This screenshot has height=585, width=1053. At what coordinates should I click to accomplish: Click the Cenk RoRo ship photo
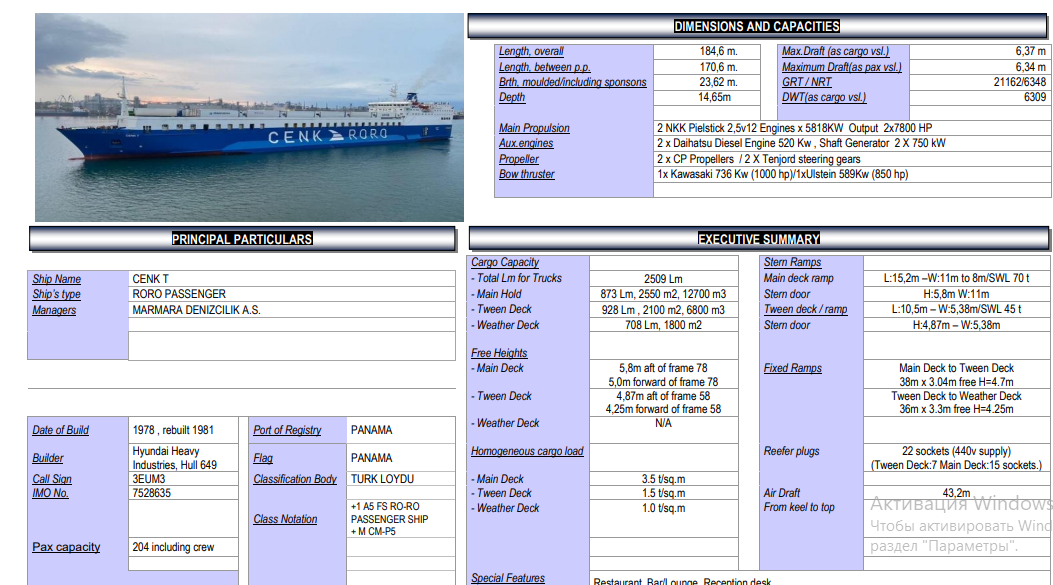click(249, 117)
